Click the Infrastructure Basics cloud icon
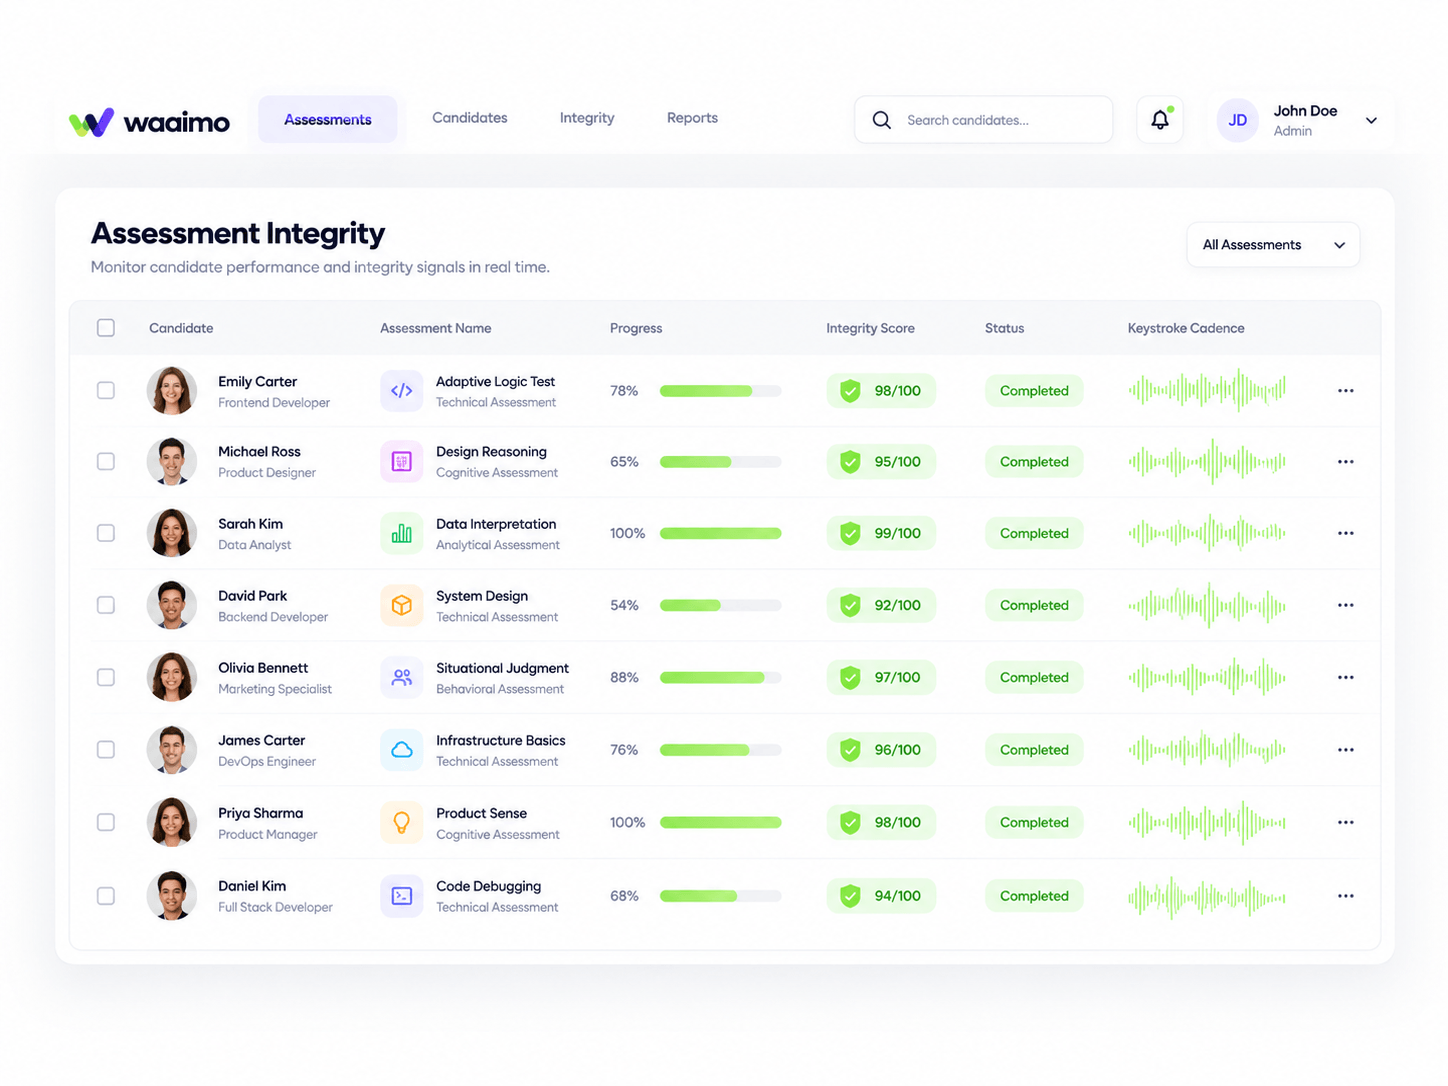The width and height of the screenshot is (1448, 1086). click(x=401, y=750)
